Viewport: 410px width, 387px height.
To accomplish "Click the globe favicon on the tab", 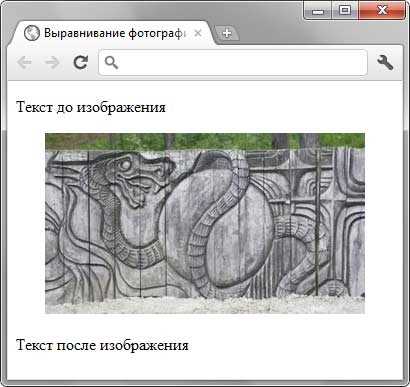I will coord(32,33).
